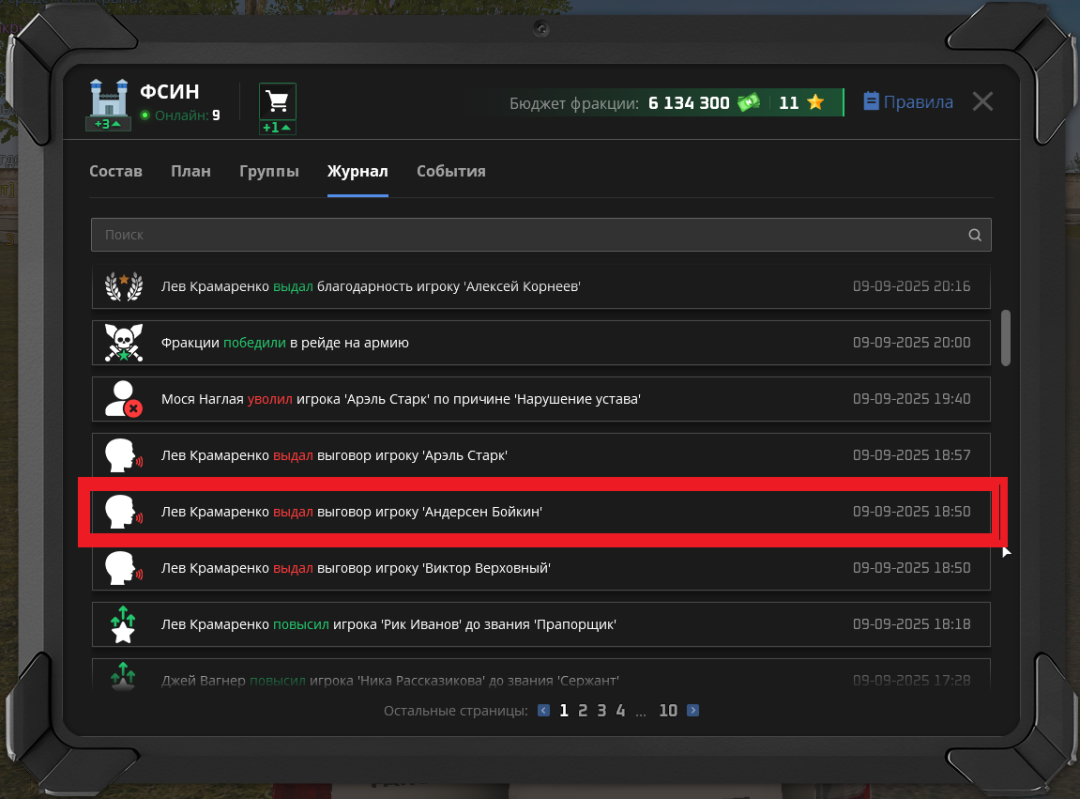Click the laurel wreath commendation icon
The height and width of the screenshot is (799, 1080).
(x=124, y=287)
